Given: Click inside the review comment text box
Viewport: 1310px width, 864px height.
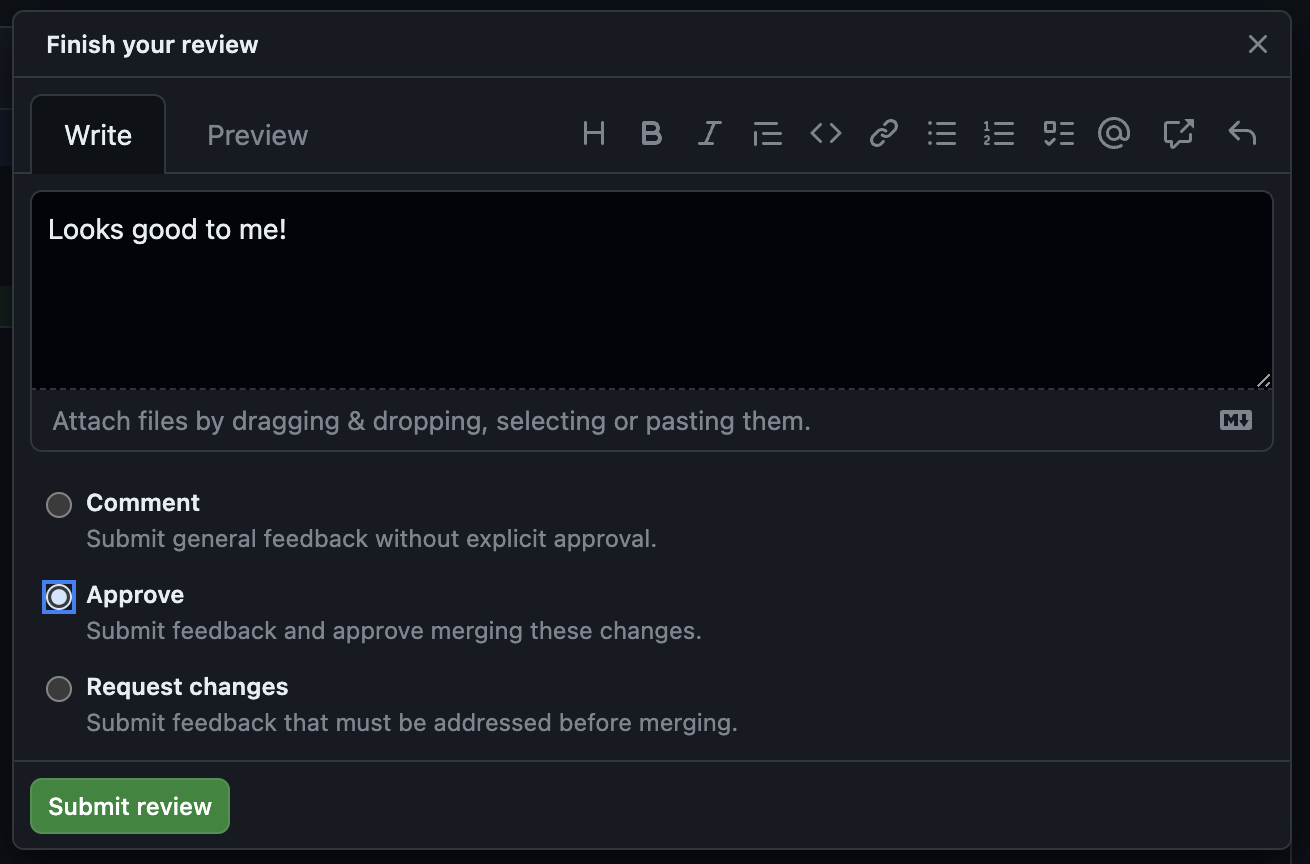Looking at the screenshot, I should [x=652, y=290].
